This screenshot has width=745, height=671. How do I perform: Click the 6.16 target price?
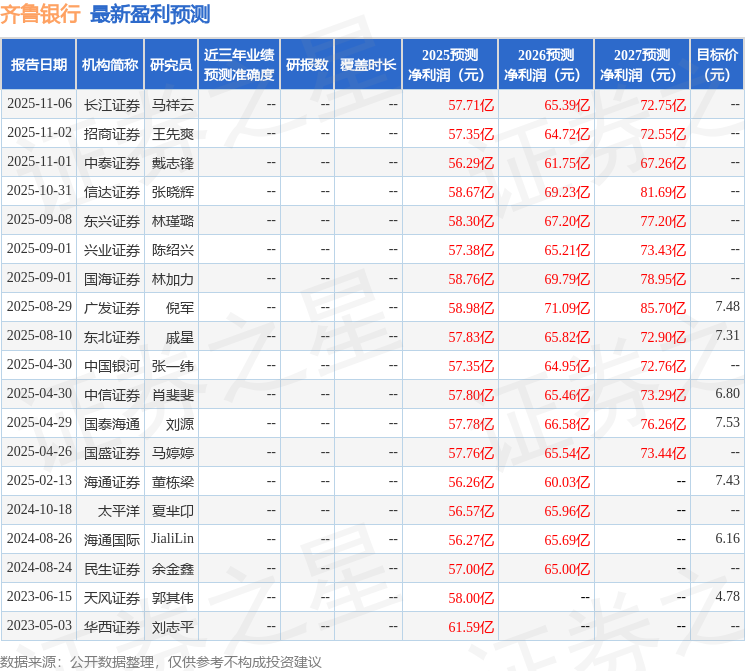[727, 538]
